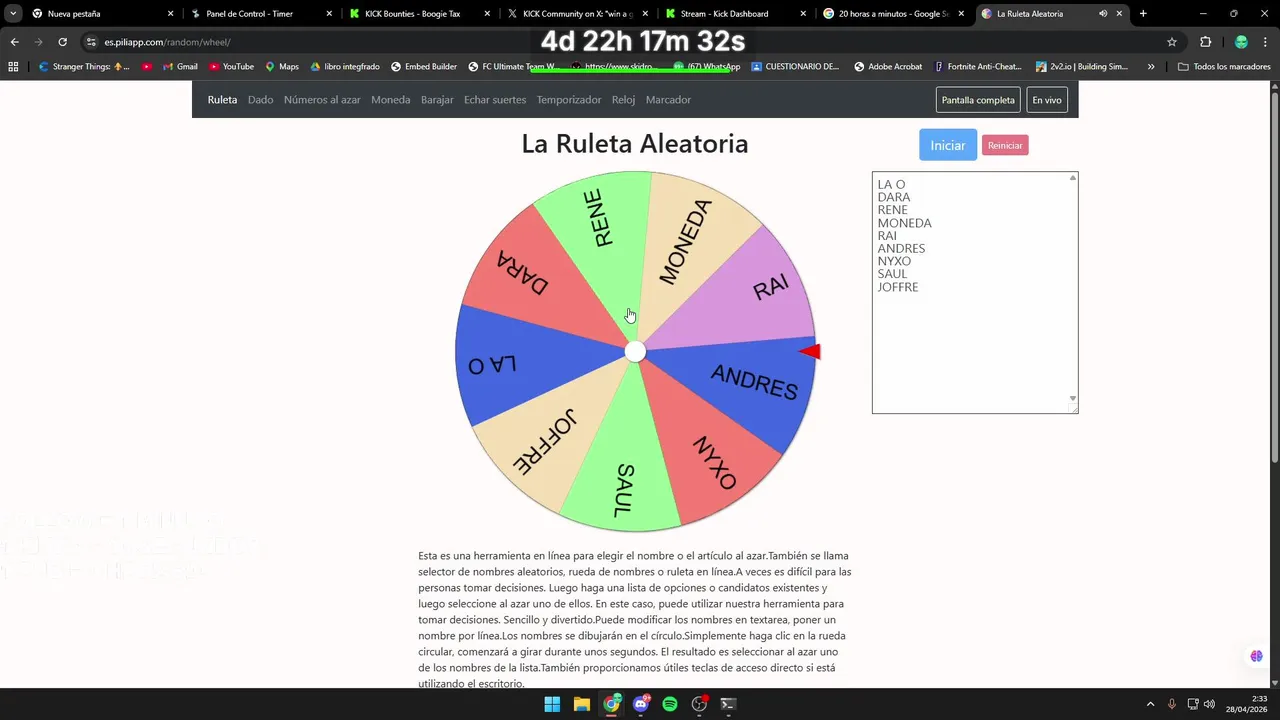Image resolution: width=1280 pixels, height=720 pixels.
Task: Switch to the Panel de Control - Timer tab
Action: (x=262, y=14)
